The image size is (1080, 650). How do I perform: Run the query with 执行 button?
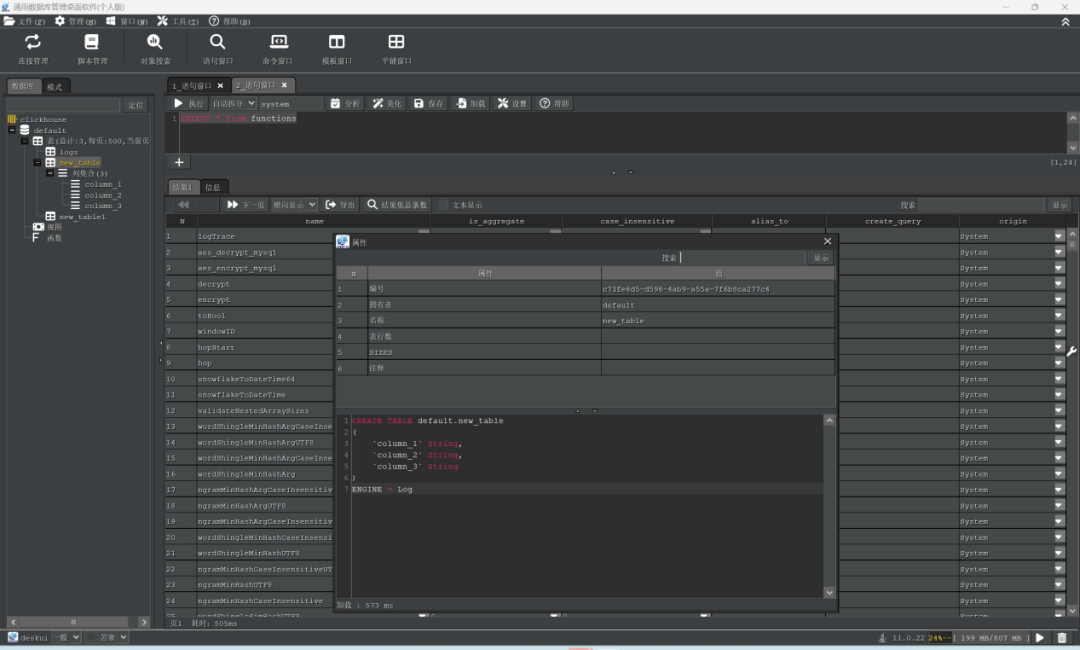click(x=189, y=103)
